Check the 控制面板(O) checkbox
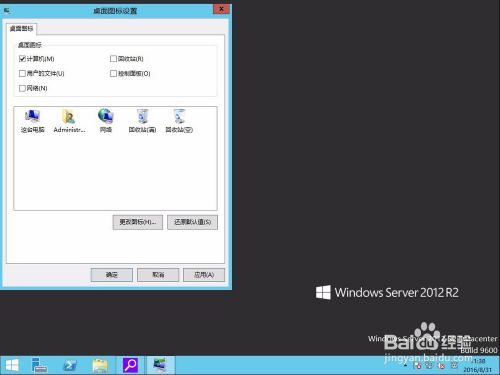The width and height of the screenshot is (500, 375). (113, 73)
